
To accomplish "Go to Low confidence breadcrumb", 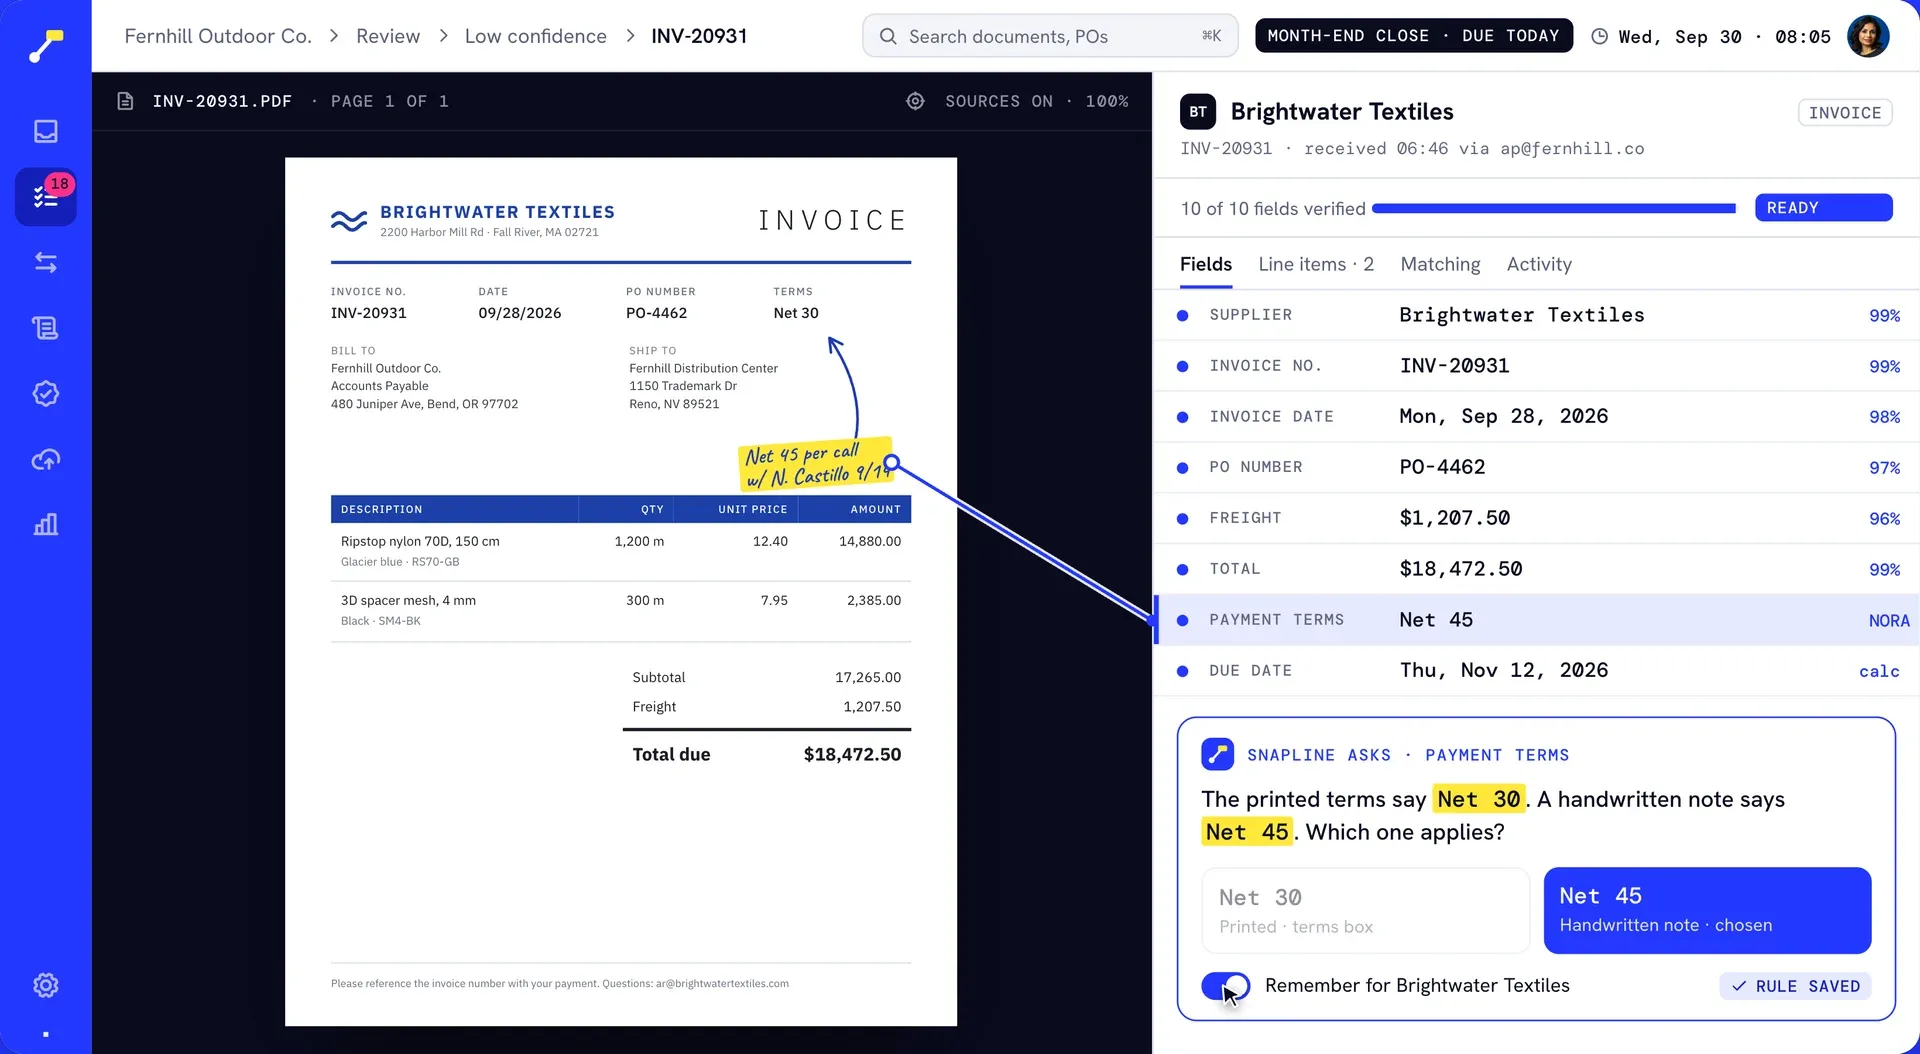I will point(535,36).
